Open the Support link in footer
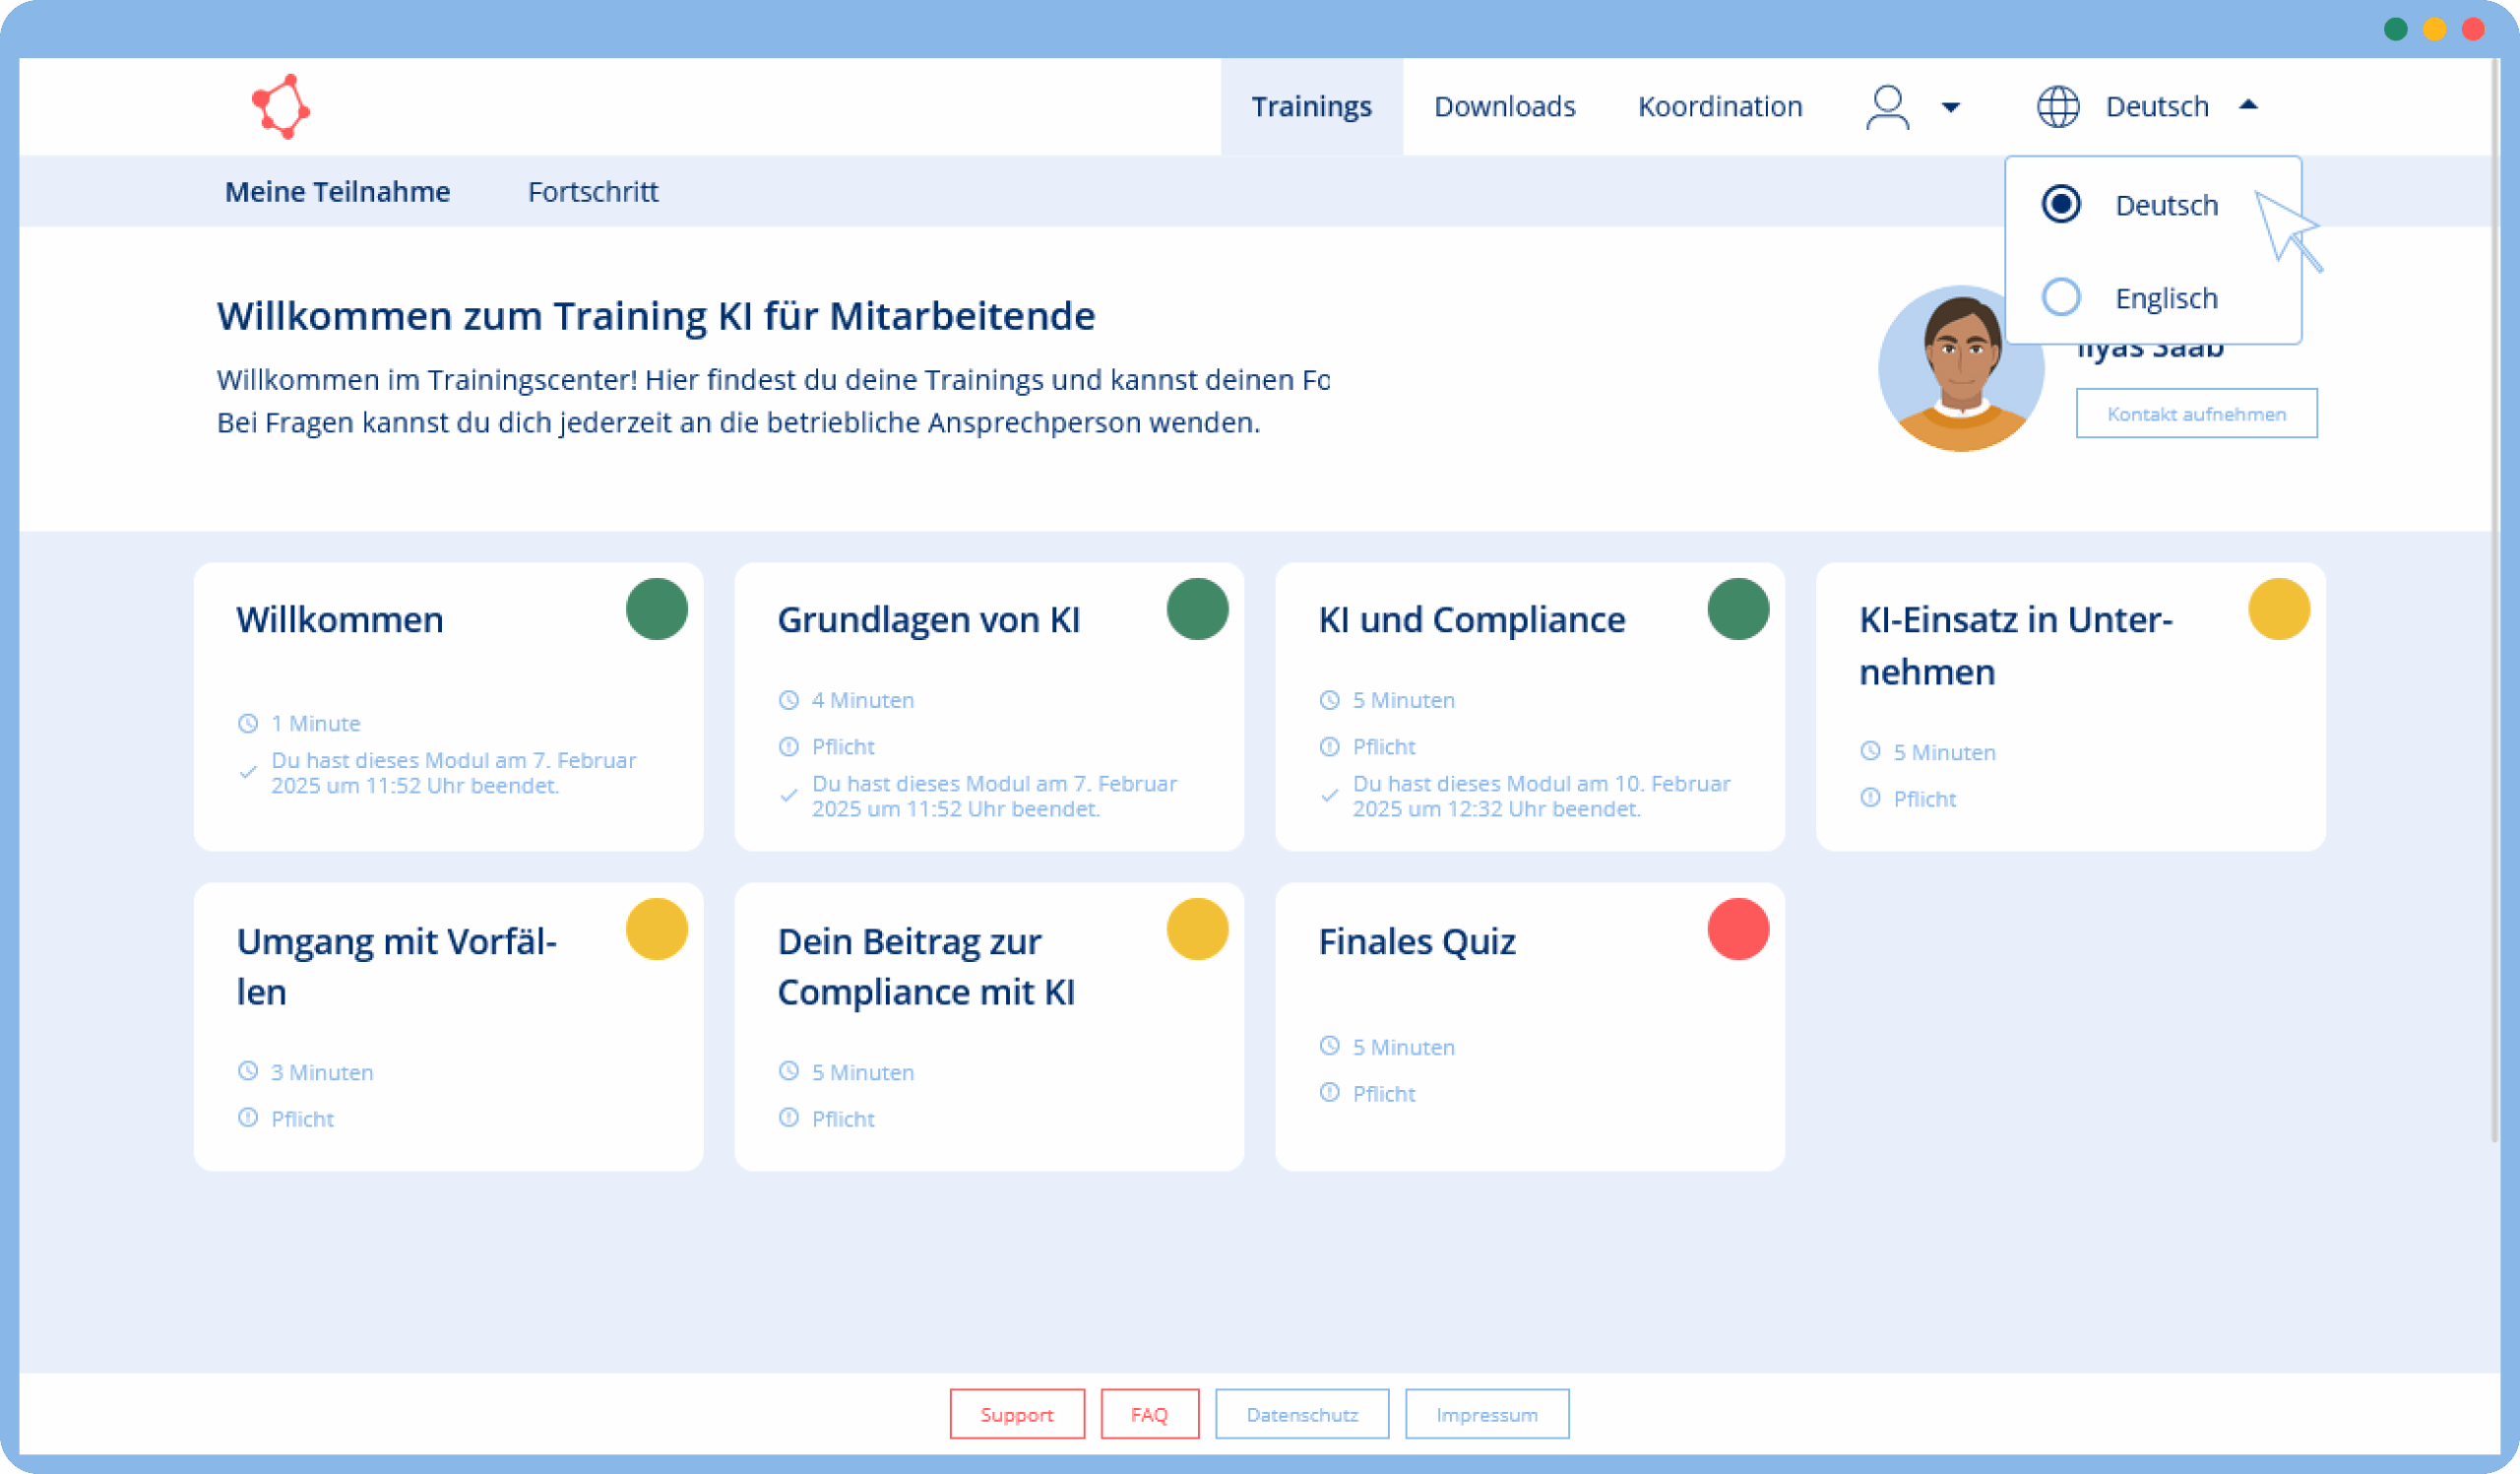The height and width of the screenshot is (1474, 2520). 1016,1414
